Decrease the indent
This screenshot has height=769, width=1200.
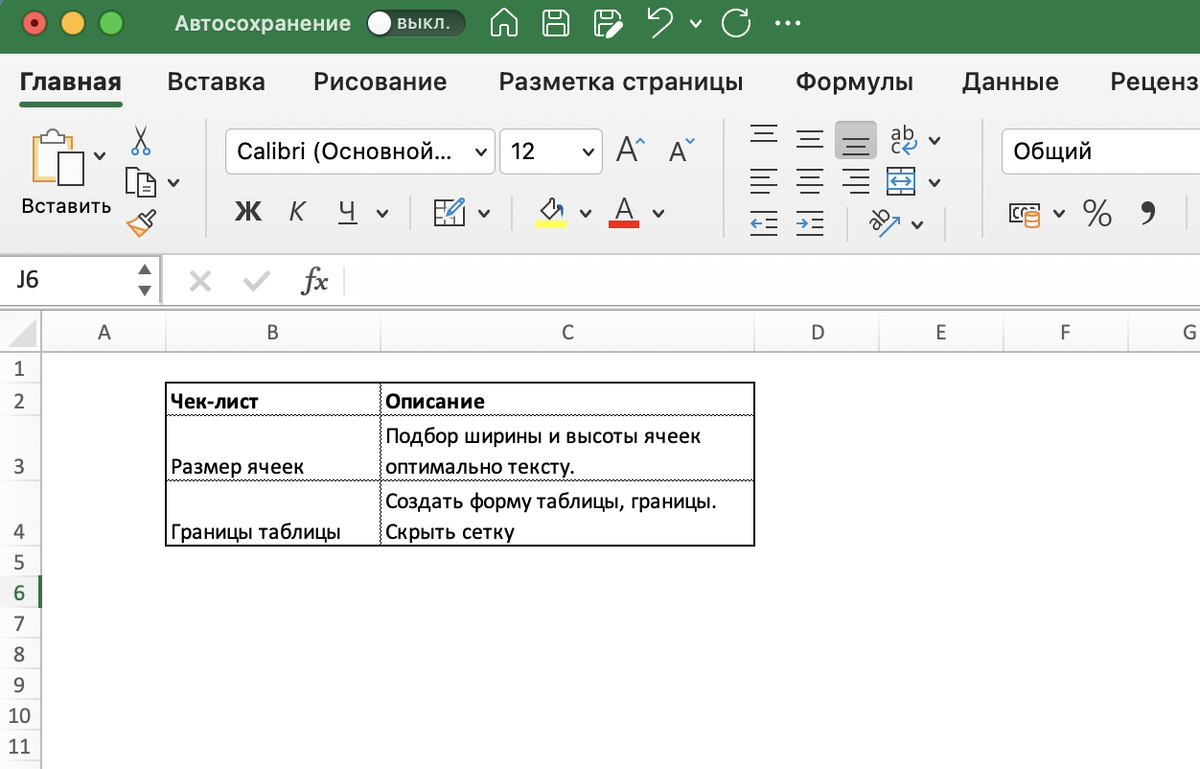[764, 223]
